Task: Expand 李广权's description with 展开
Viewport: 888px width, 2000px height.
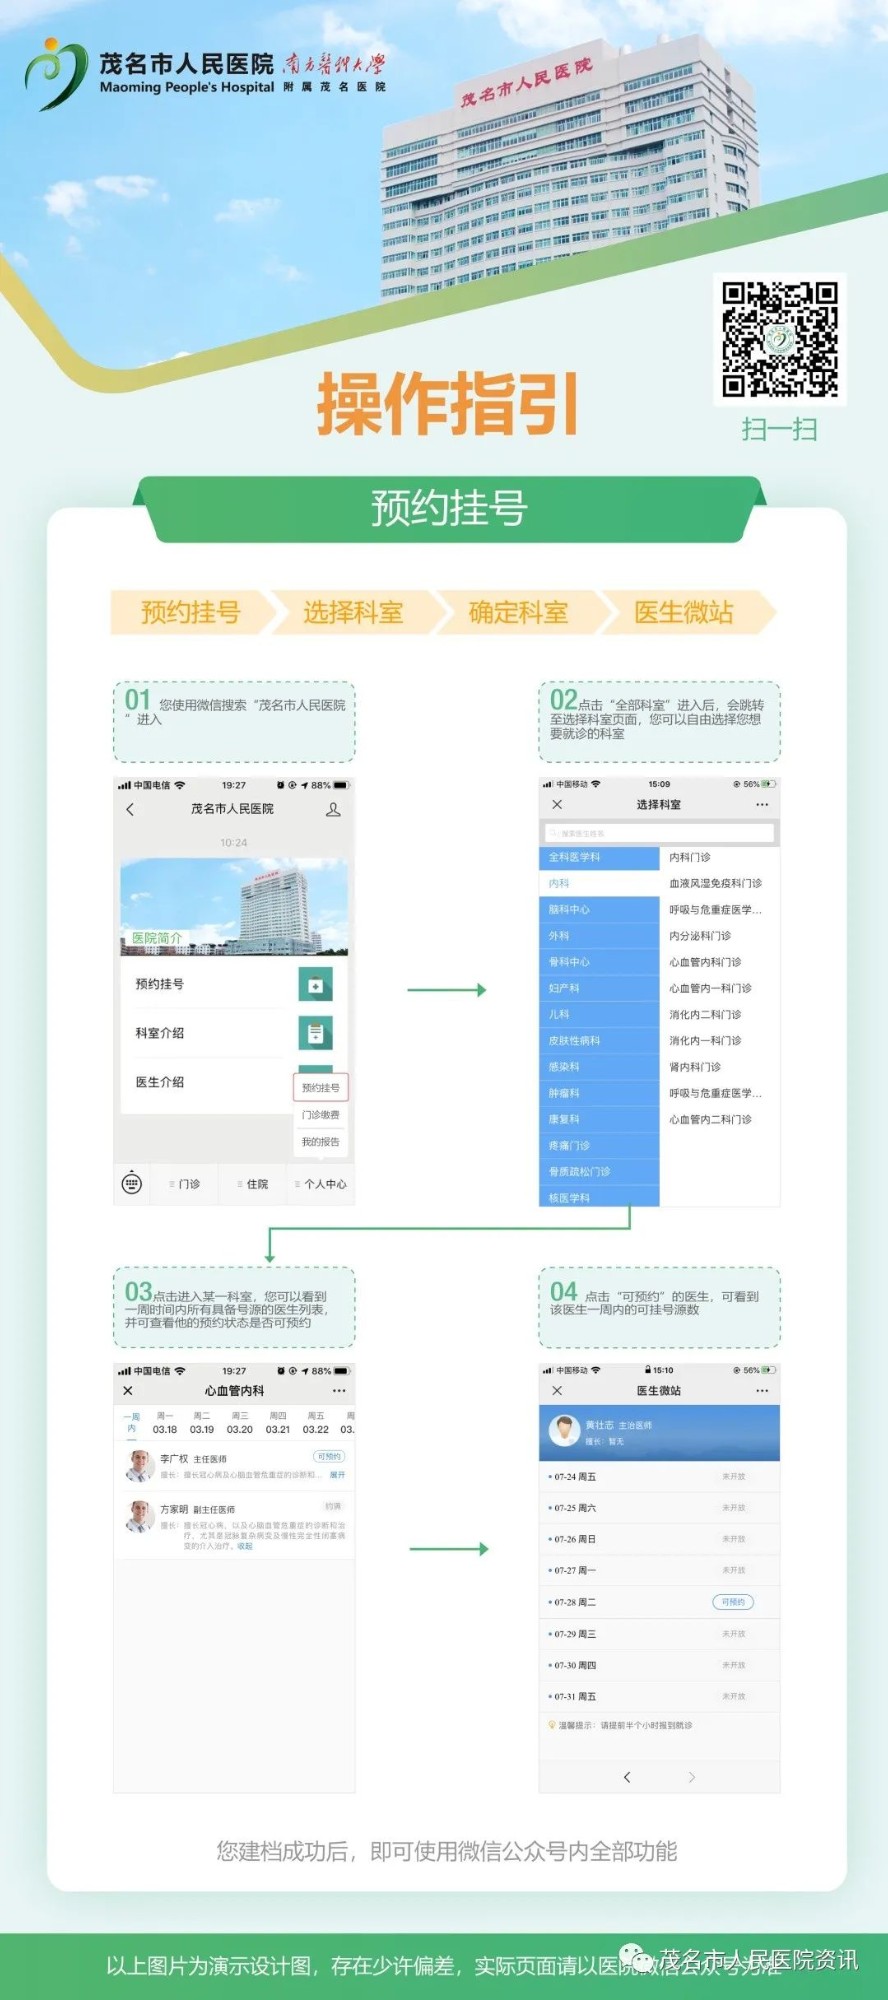Action: tap(337, 1475)
